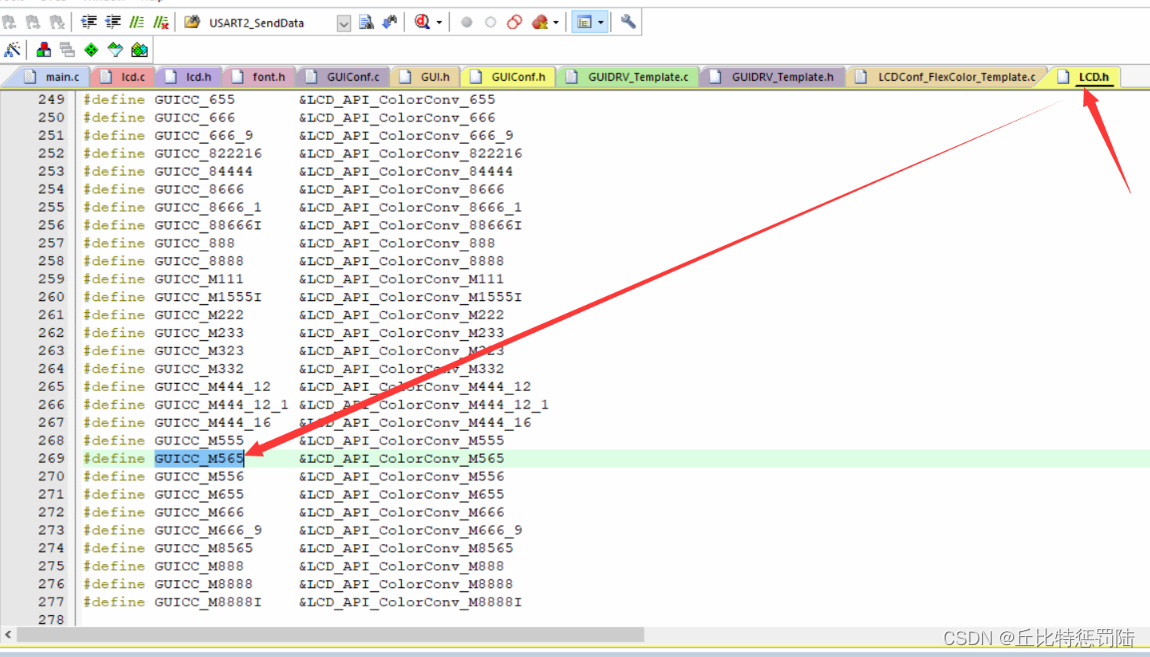Clear all bookmarks toolbar icon
Screen dimensions: 1150x657
[x=56, y=23]
